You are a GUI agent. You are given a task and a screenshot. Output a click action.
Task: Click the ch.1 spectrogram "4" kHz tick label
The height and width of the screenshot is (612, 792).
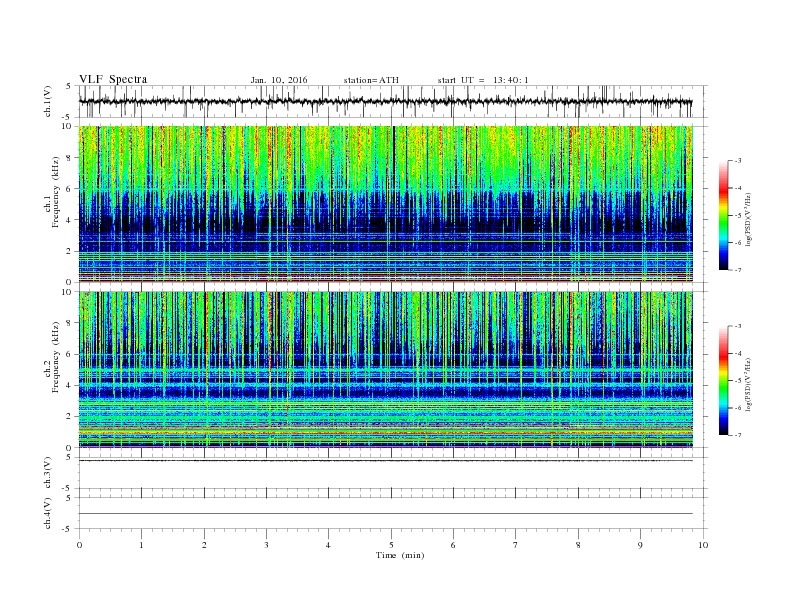pyautogui.click(x=69, y=220)
